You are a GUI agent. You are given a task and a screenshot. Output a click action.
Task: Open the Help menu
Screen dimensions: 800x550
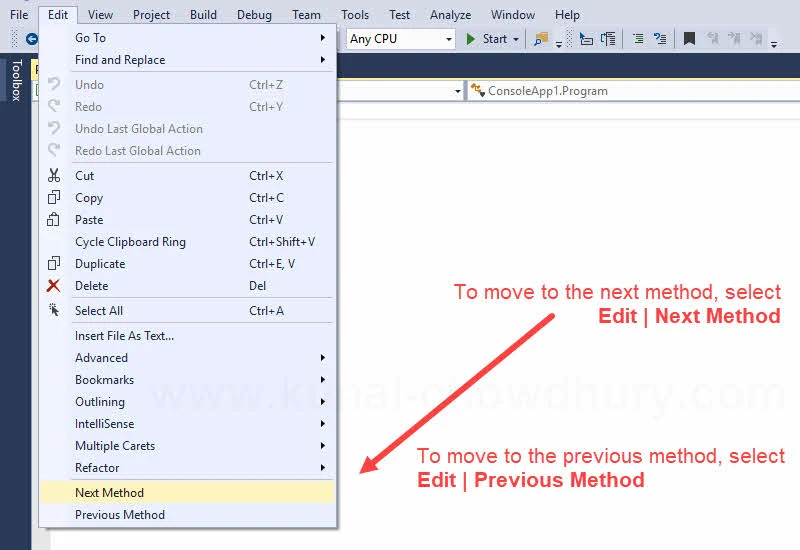click(567, 15)
